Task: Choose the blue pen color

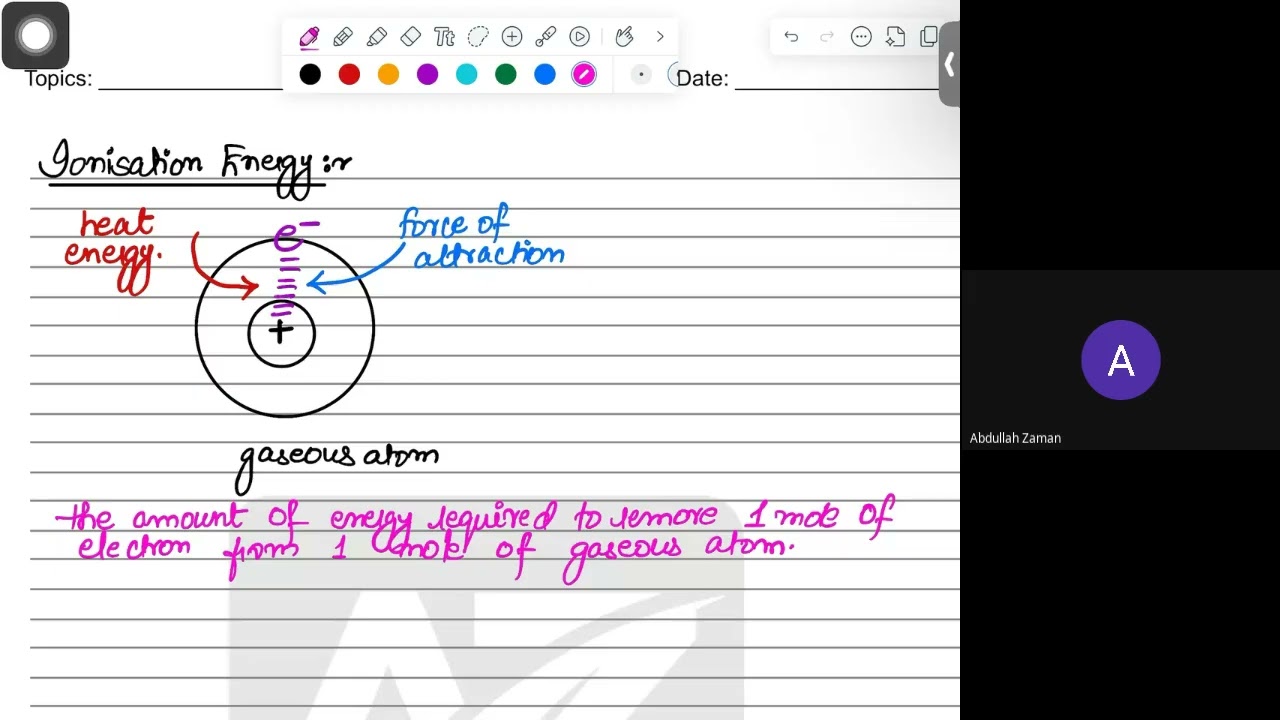Action: 545,74
